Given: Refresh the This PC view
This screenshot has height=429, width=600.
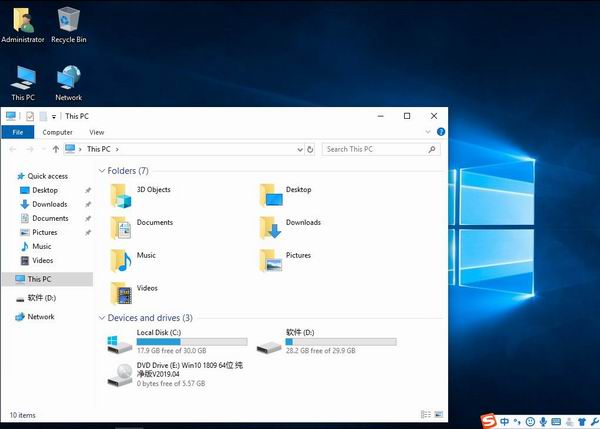Looking at the screenshot, I should 310,150.
